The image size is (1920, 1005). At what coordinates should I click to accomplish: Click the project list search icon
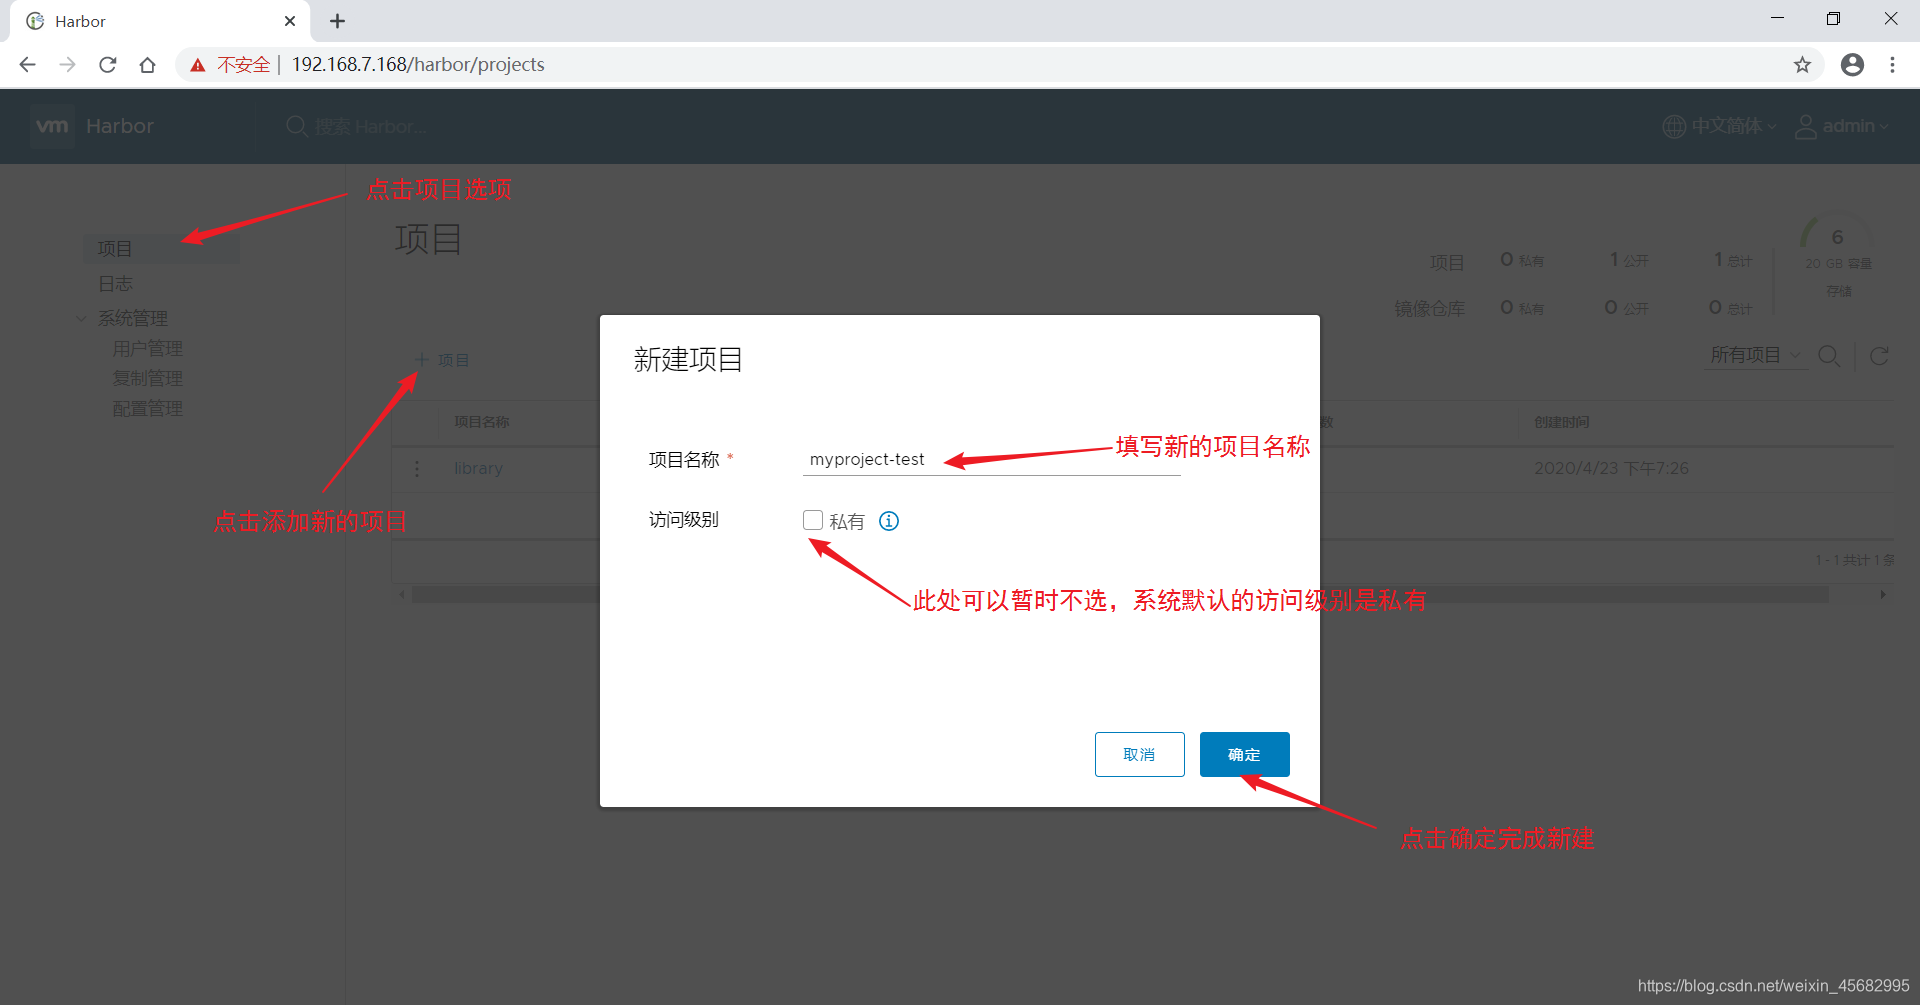click(x=1829, y=356)
